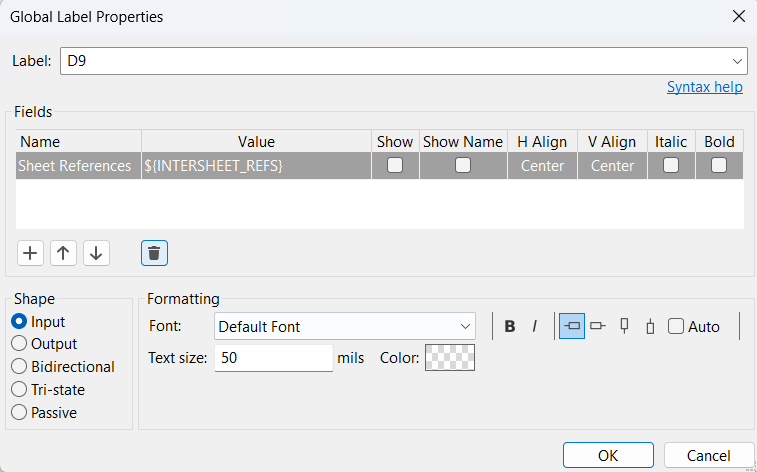The height and width of the screenshot is (472, 757).
Task: Dismiss dialog with Cancel button
Action: [x=708, y=456]
